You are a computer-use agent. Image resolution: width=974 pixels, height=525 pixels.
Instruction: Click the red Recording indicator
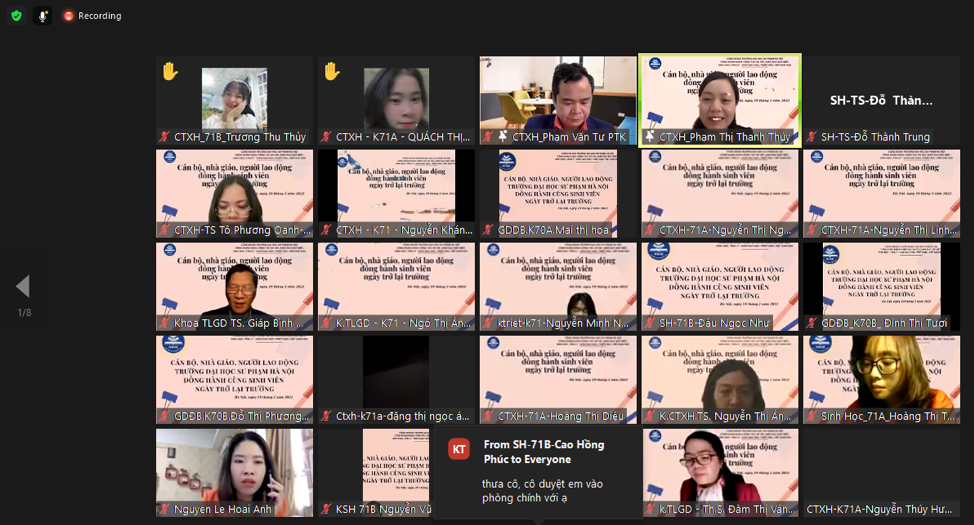pos(92,16)
